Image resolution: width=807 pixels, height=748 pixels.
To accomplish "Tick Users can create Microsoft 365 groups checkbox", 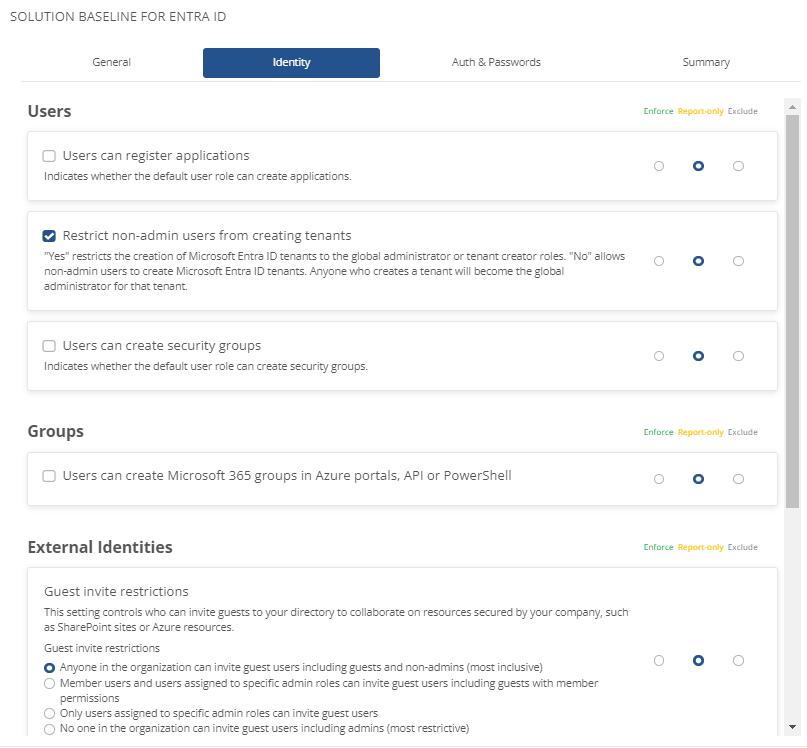I will pyautogui.click(x=49, y=476).
